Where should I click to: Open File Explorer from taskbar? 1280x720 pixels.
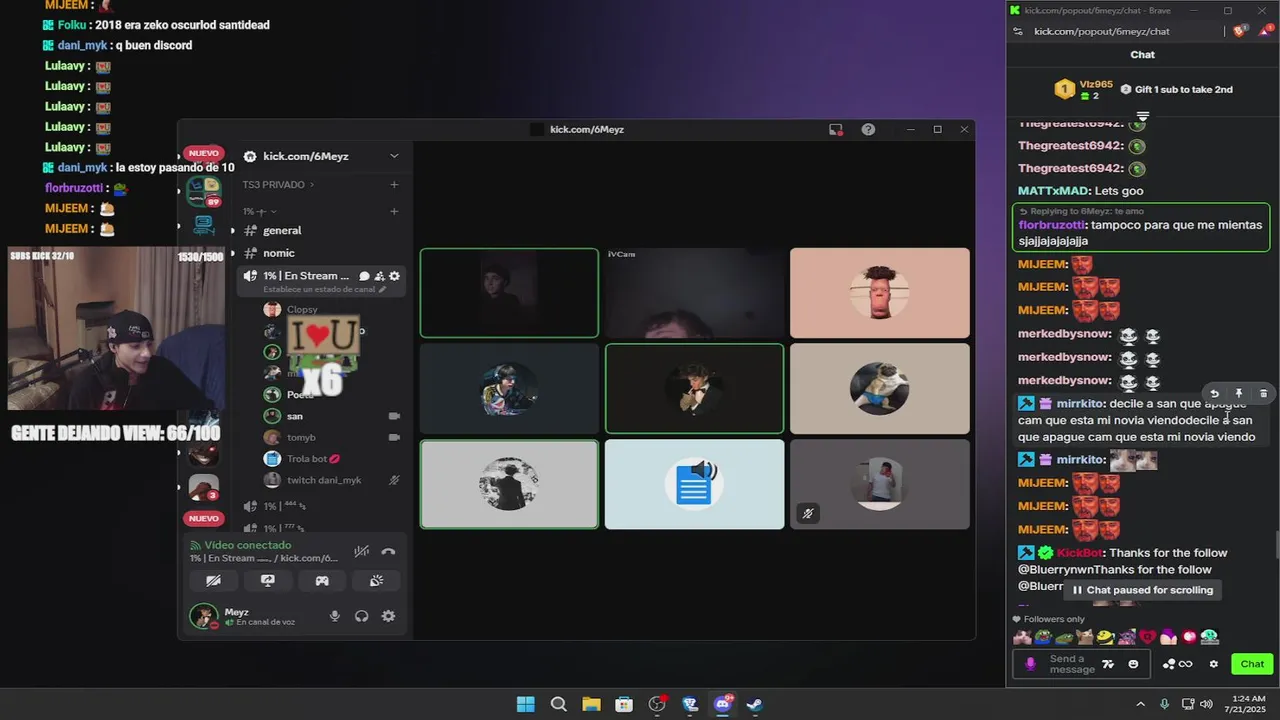pyautogui.click(x=591, y=704)
